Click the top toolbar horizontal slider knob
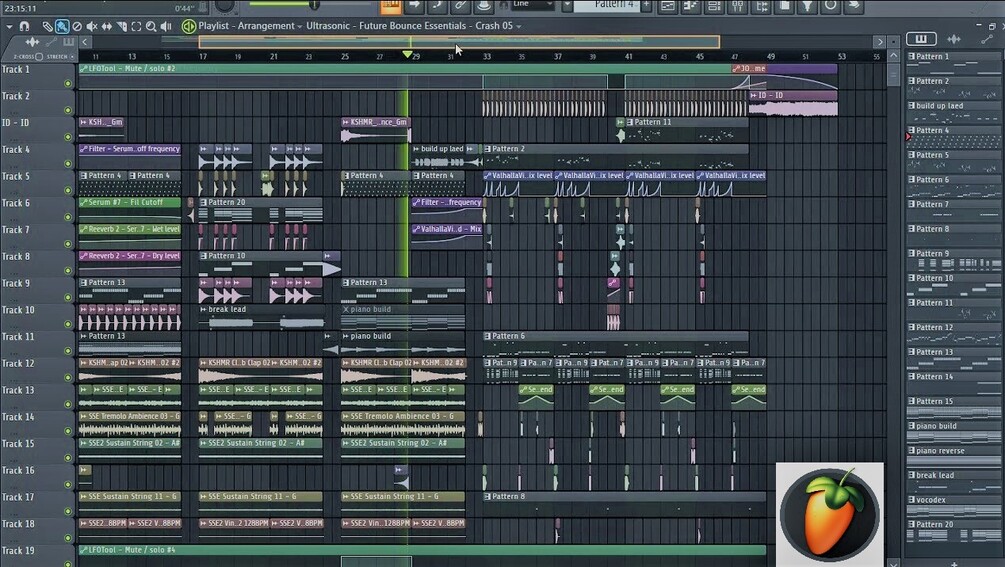 point(314,5)
